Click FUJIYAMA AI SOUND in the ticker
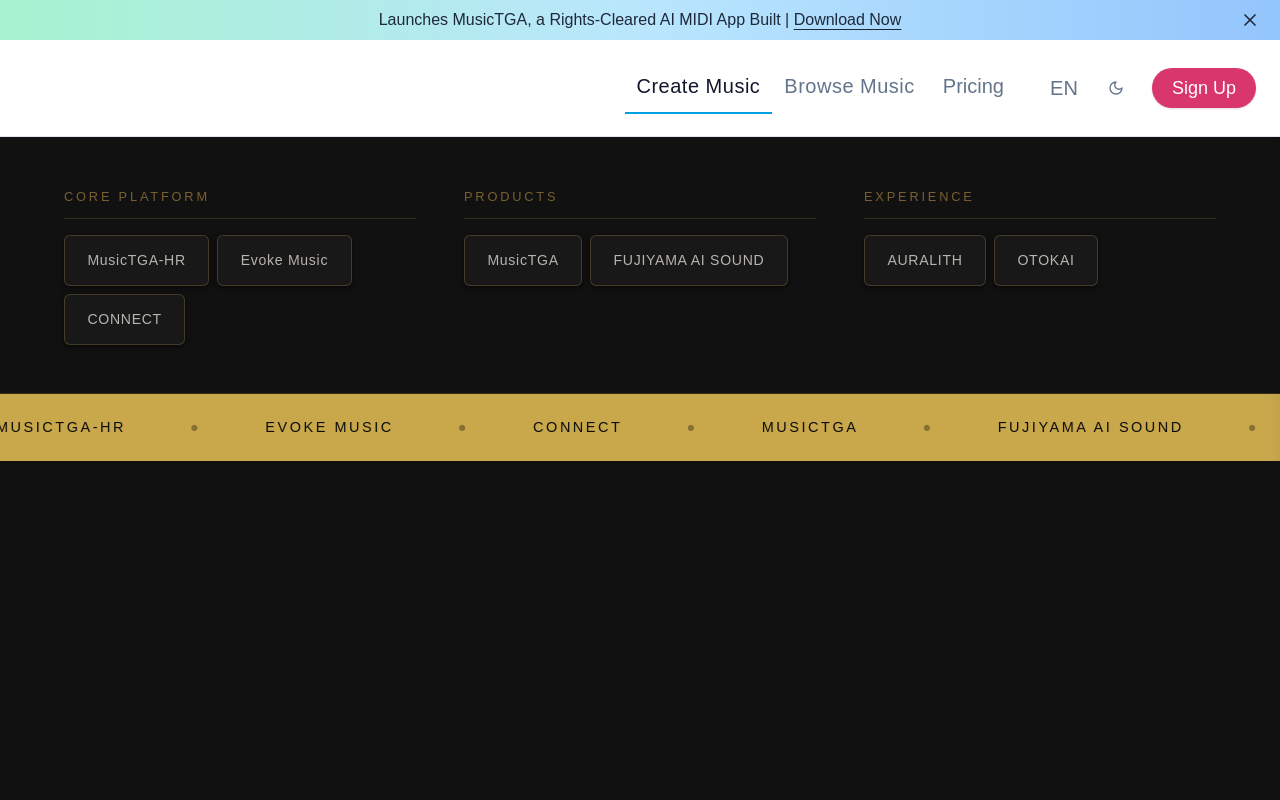The image size is (1280, 800). 1090,427
